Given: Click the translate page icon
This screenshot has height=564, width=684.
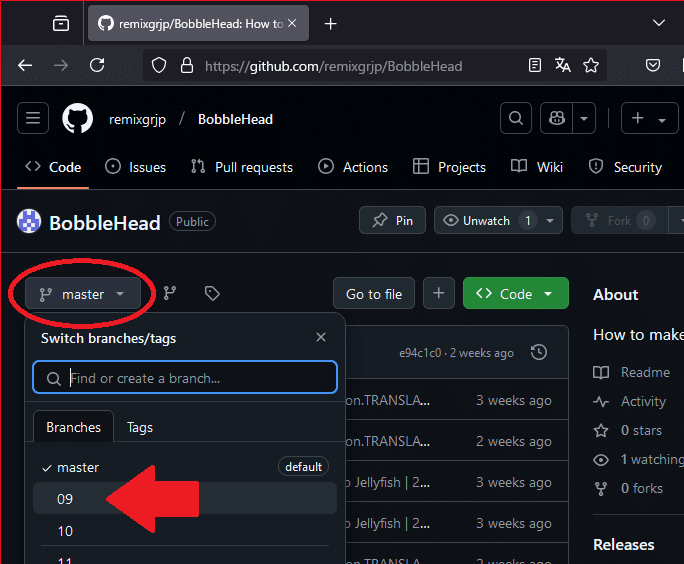Looking at the screenshot, I should (x=563, y=65).
